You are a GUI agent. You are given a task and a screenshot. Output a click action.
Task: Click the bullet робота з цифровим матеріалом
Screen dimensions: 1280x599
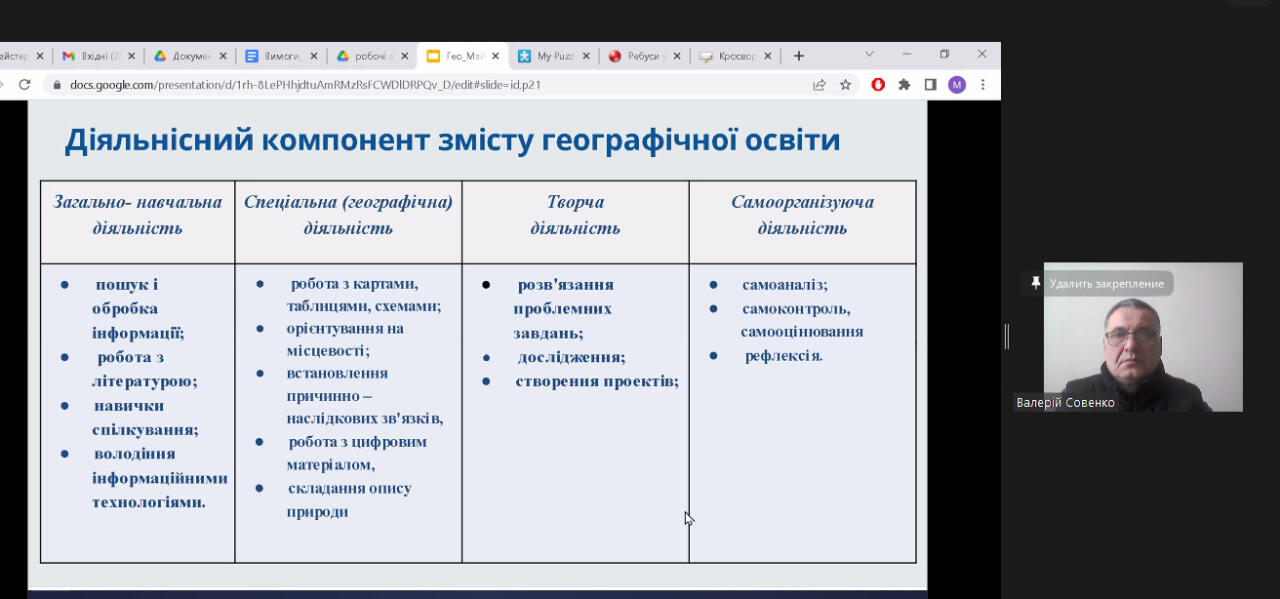click(x=357, y=453)
